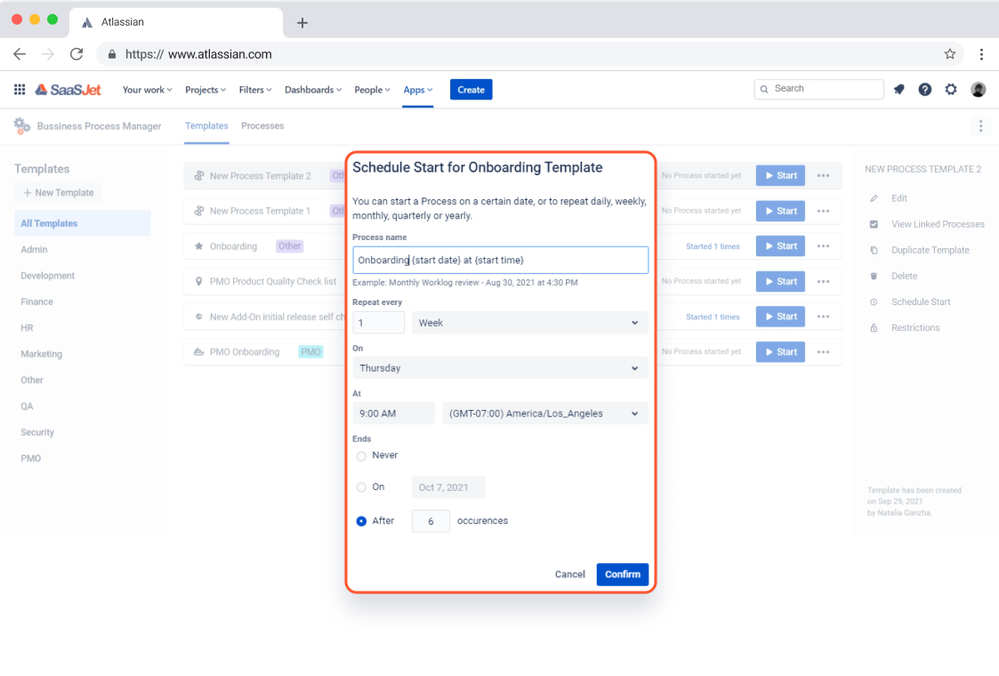Confirm the schedule start
This screenshot has width=999, height=676.
pyautogui.click(x=622, y=574)
